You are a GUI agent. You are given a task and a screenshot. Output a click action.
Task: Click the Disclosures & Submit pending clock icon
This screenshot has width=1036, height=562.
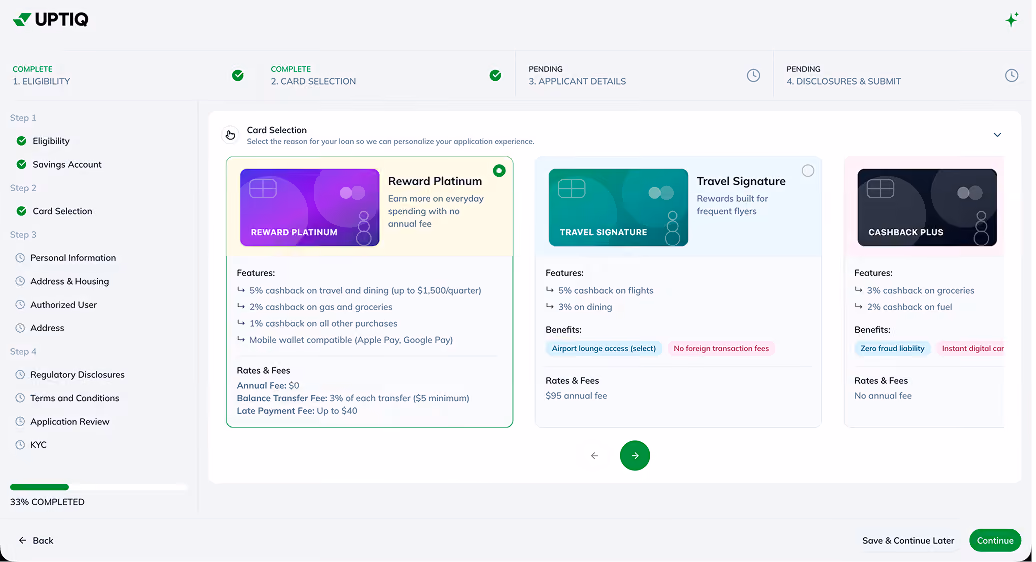1012,75
